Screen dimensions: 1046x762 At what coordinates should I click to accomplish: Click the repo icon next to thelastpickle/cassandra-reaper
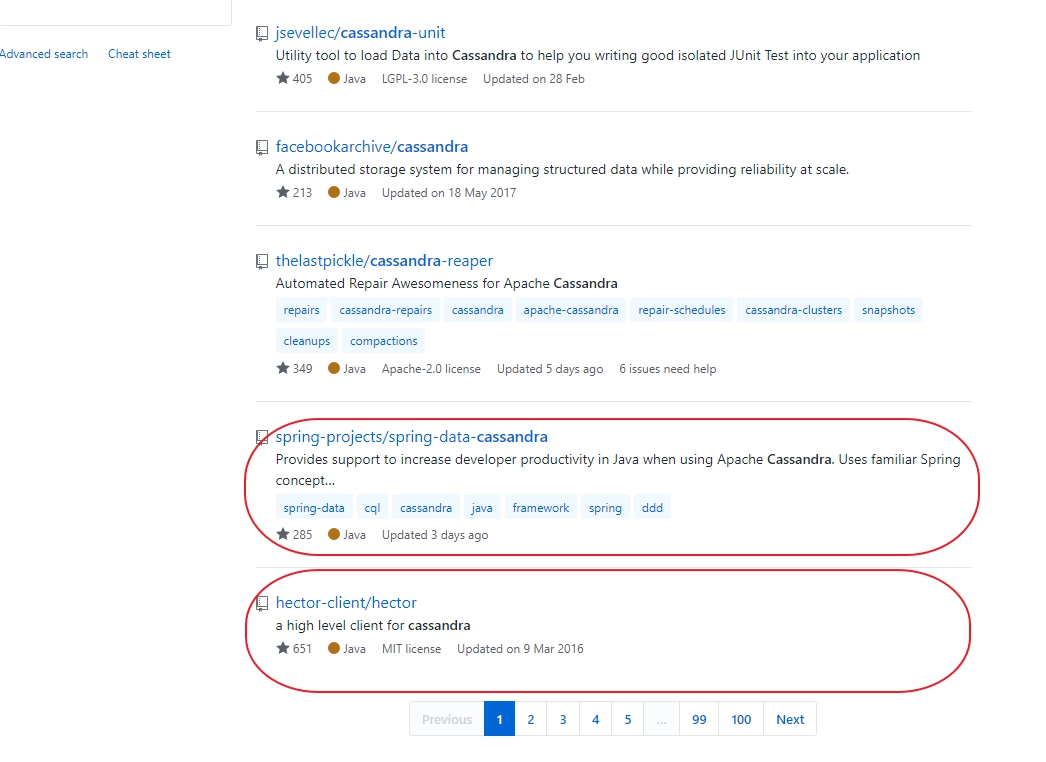coord(262,262)
